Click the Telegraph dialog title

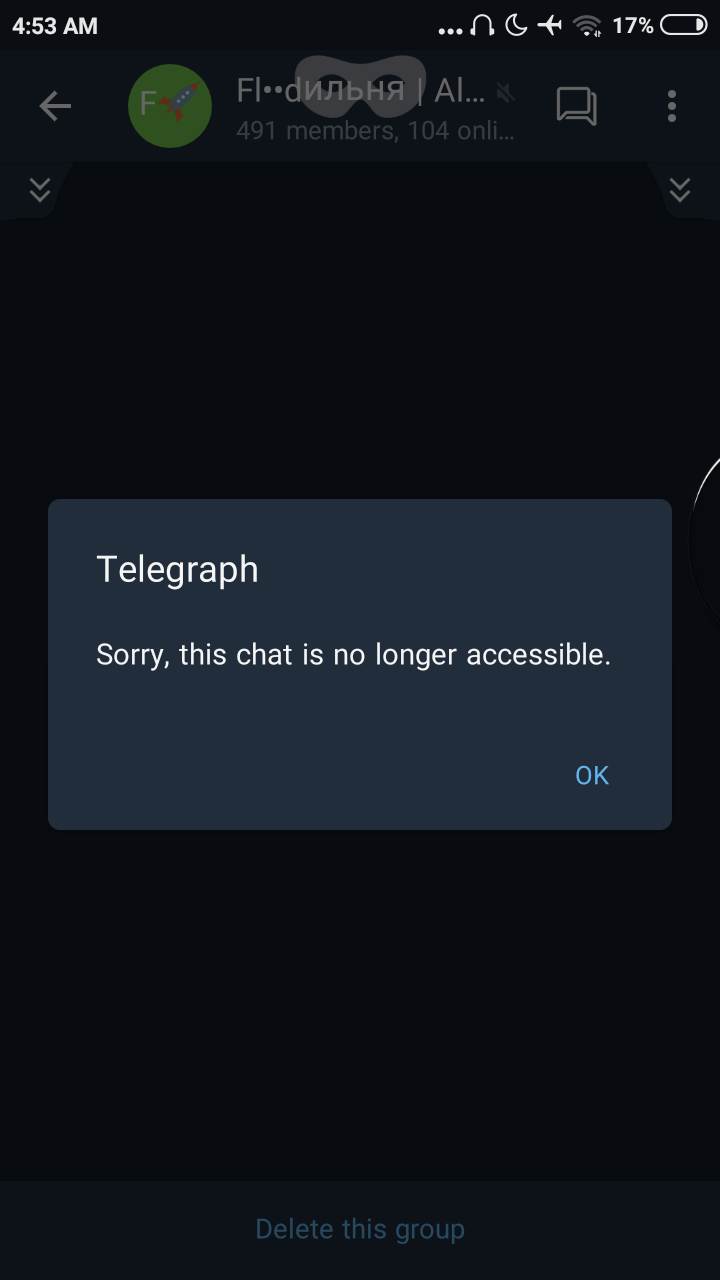point(177,569)
